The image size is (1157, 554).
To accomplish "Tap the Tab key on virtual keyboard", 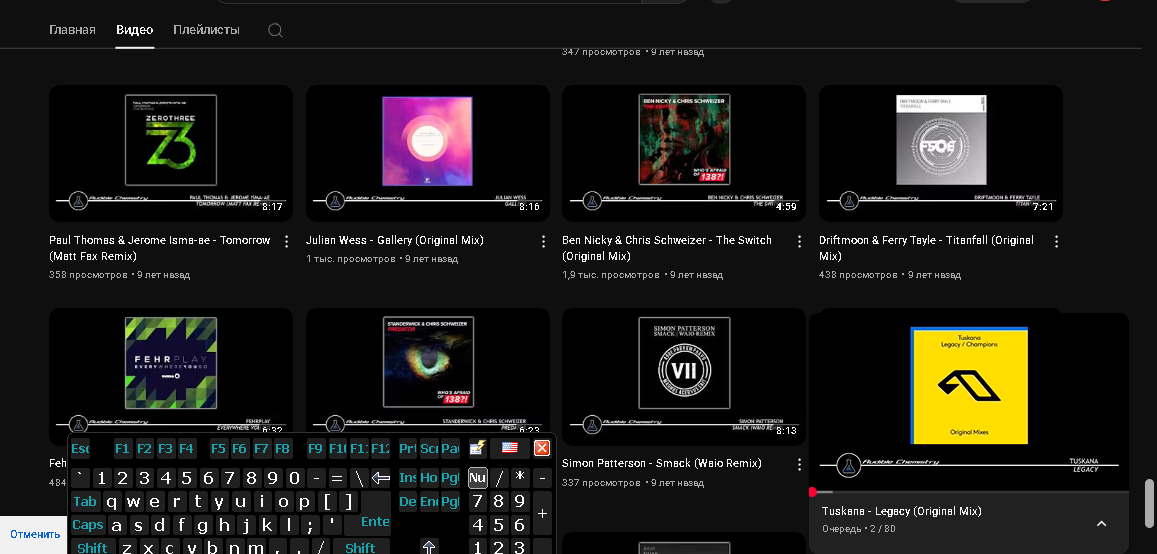I will coord(86,502).
